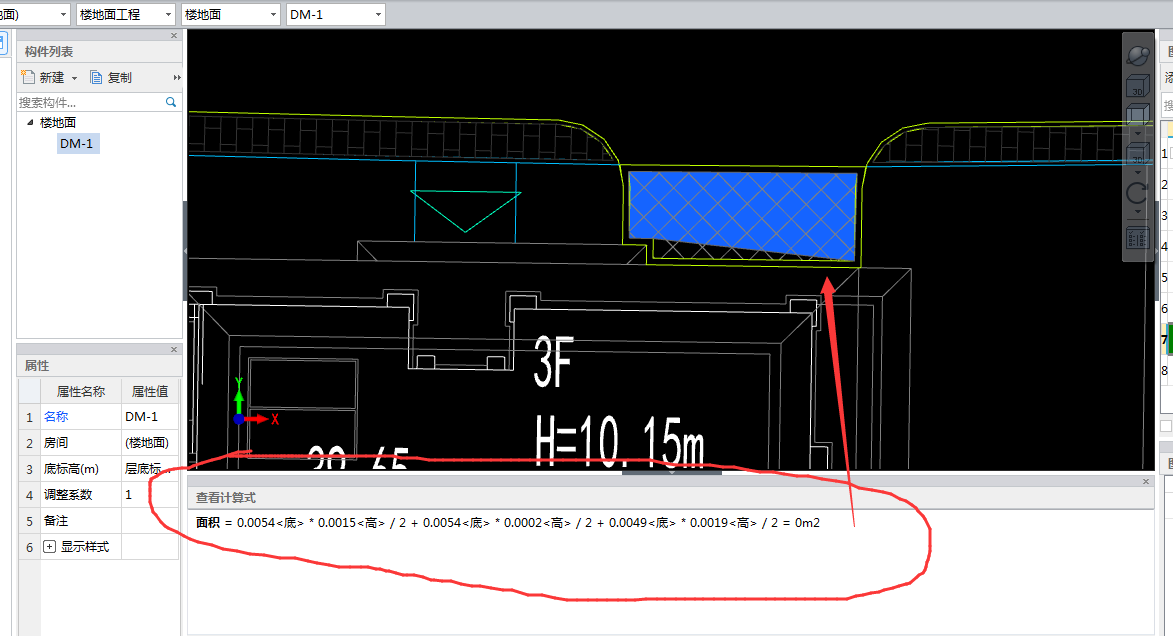Image resolution: width=1173 pixels, height=636 pixels.
Task: Click the 房间 property label
Action: tap(56, 443)
